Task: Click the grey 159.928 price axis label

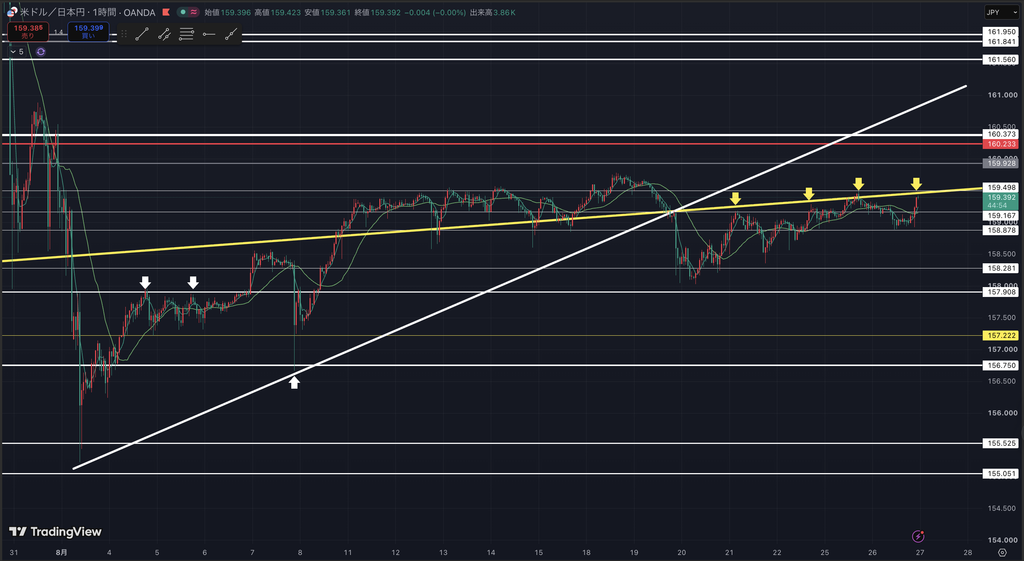Action: [x=1001, y=163]
